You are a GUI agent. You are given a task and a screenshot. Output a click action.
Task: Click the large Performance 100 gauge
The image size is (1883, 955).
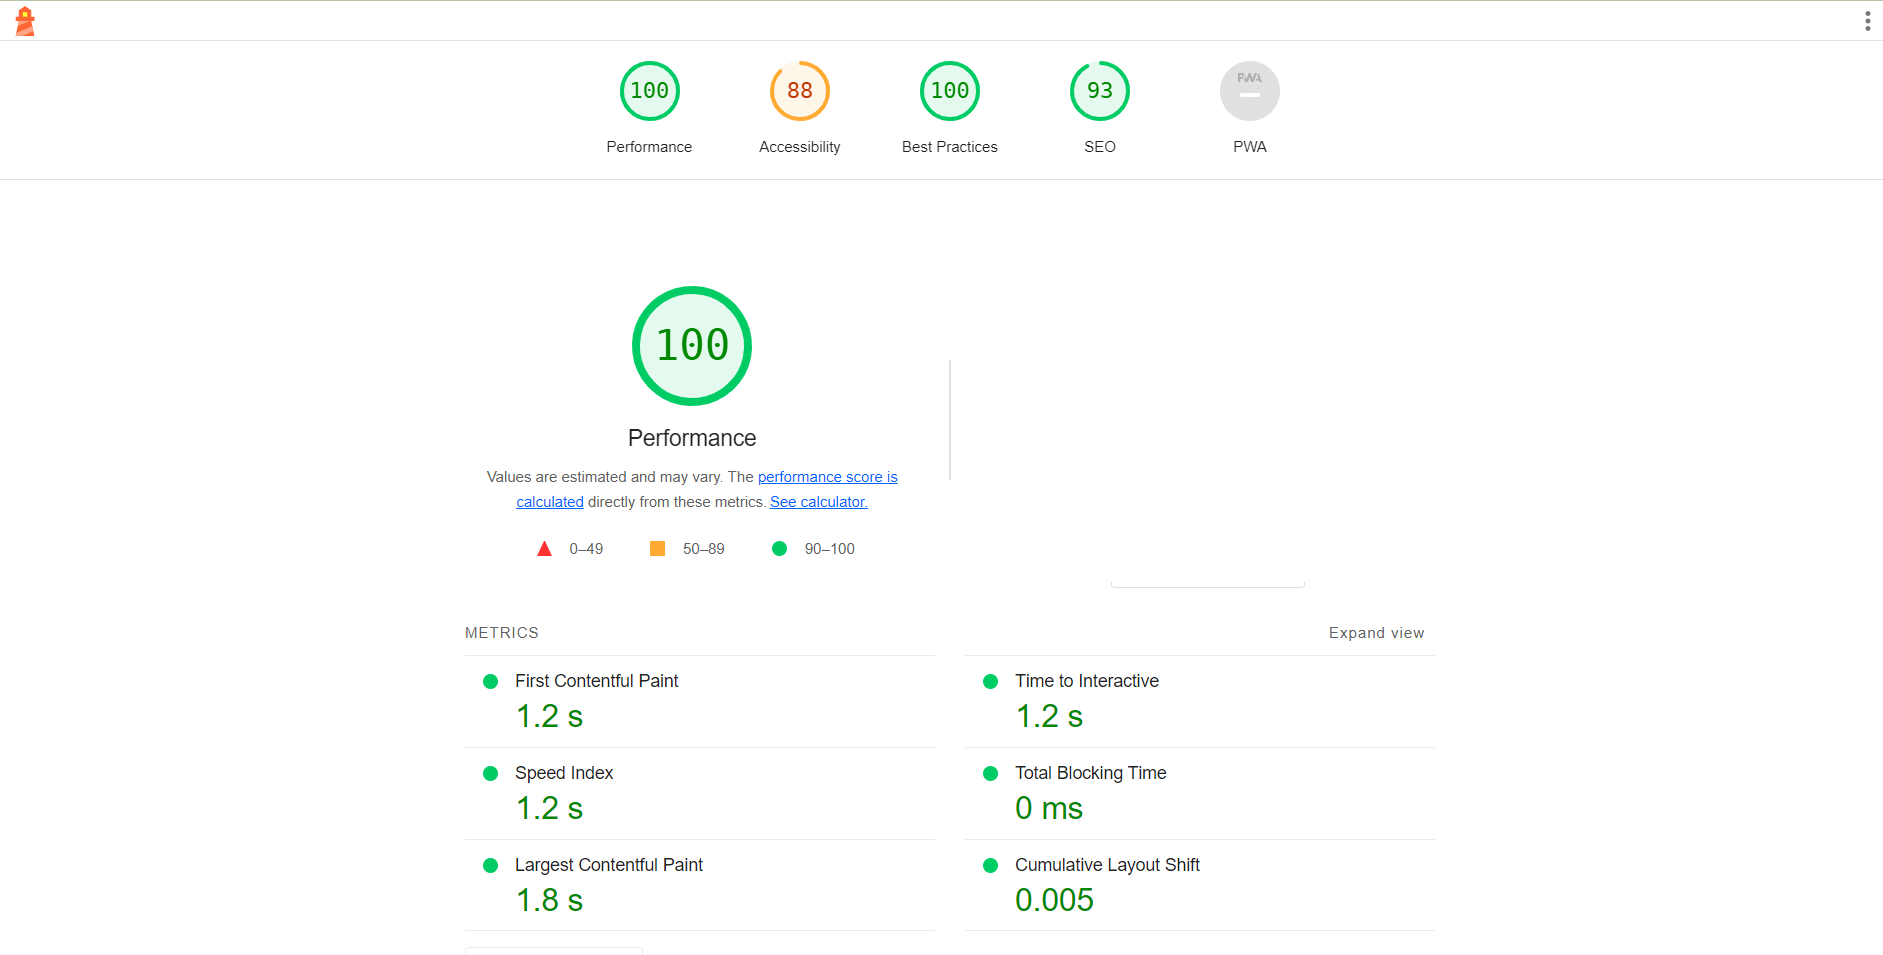click(x=692, y=346)
